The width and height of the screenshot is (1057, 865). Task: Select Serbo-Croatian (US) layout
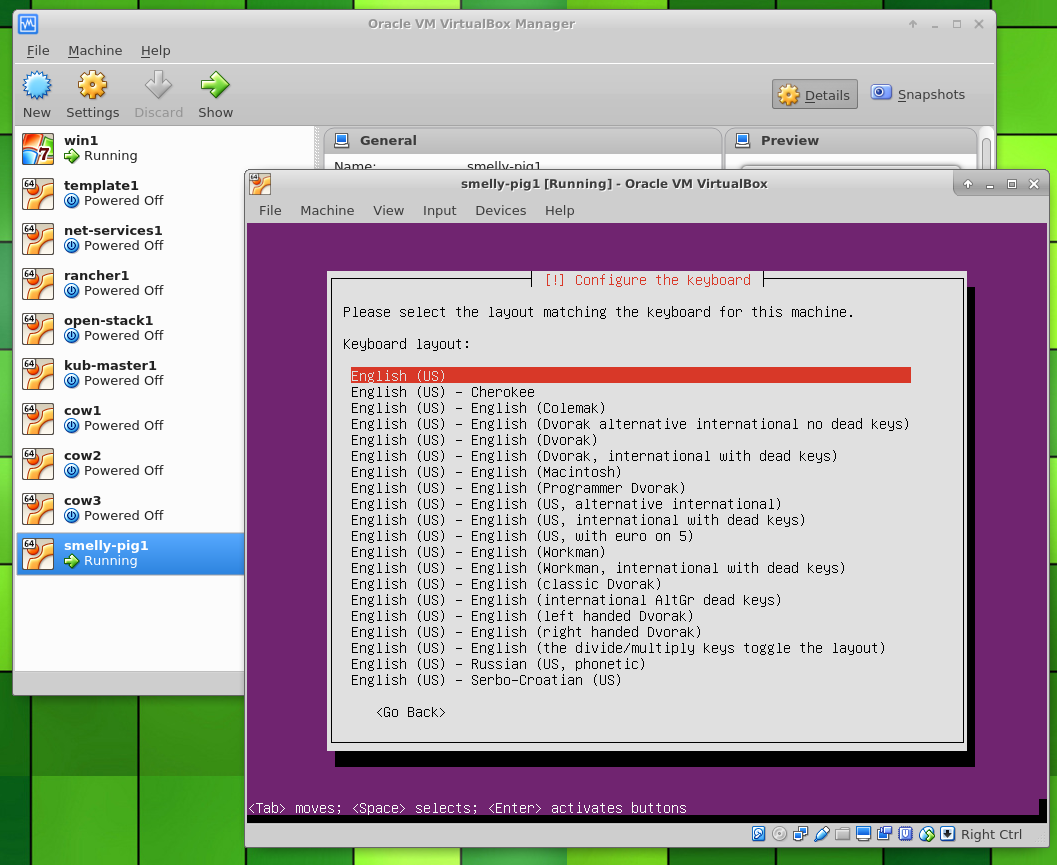click(x=486, y=680)
